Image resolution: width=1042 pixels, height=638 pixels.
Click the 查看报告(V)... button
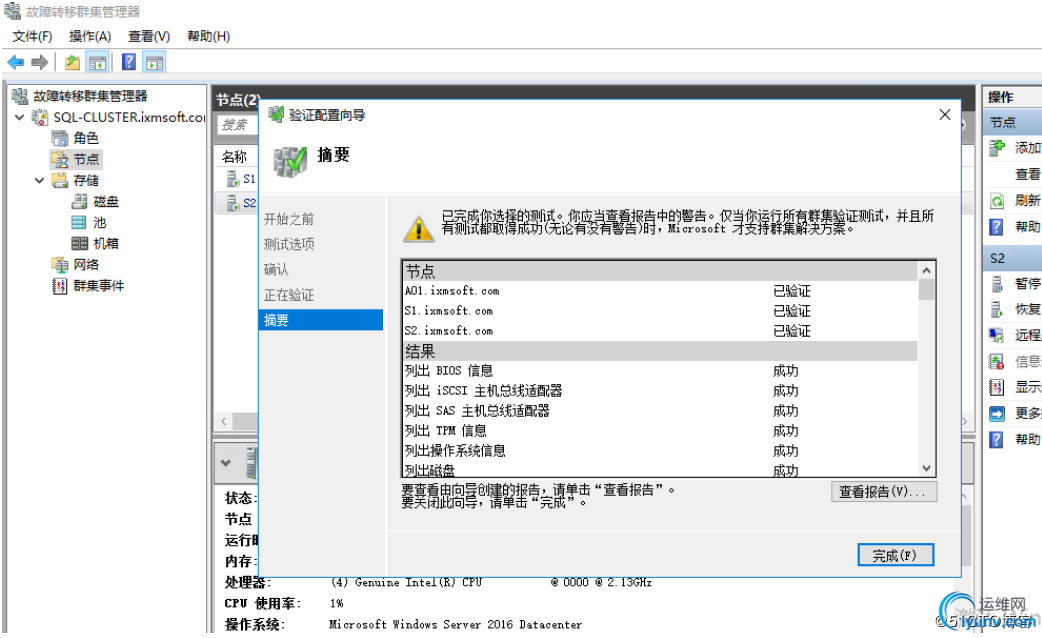click(x=884, y=491)
